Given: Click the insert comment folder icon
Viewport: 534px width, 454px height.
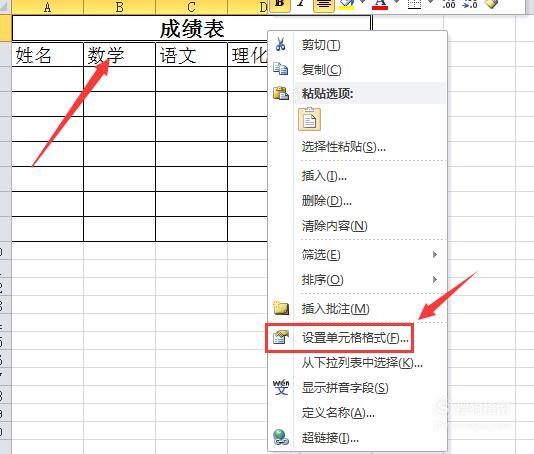Looking at the screenshot, I should coord(281,308).
